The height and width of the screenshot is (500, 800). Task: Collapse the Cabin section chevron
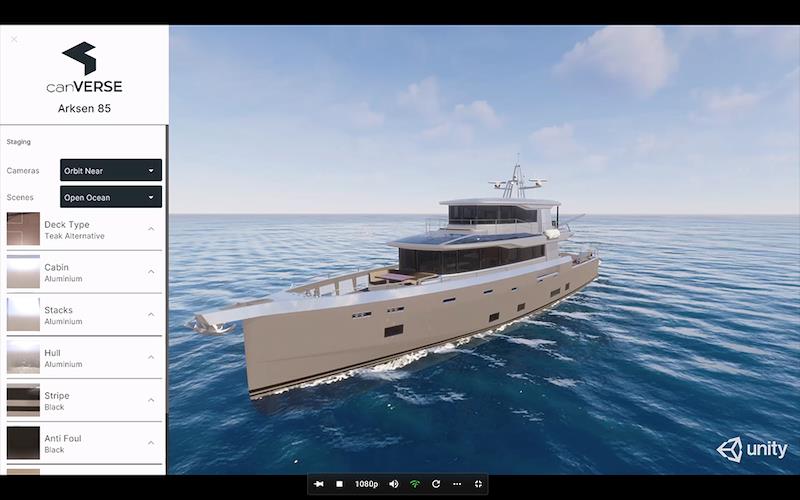click(x=151, y=272)
